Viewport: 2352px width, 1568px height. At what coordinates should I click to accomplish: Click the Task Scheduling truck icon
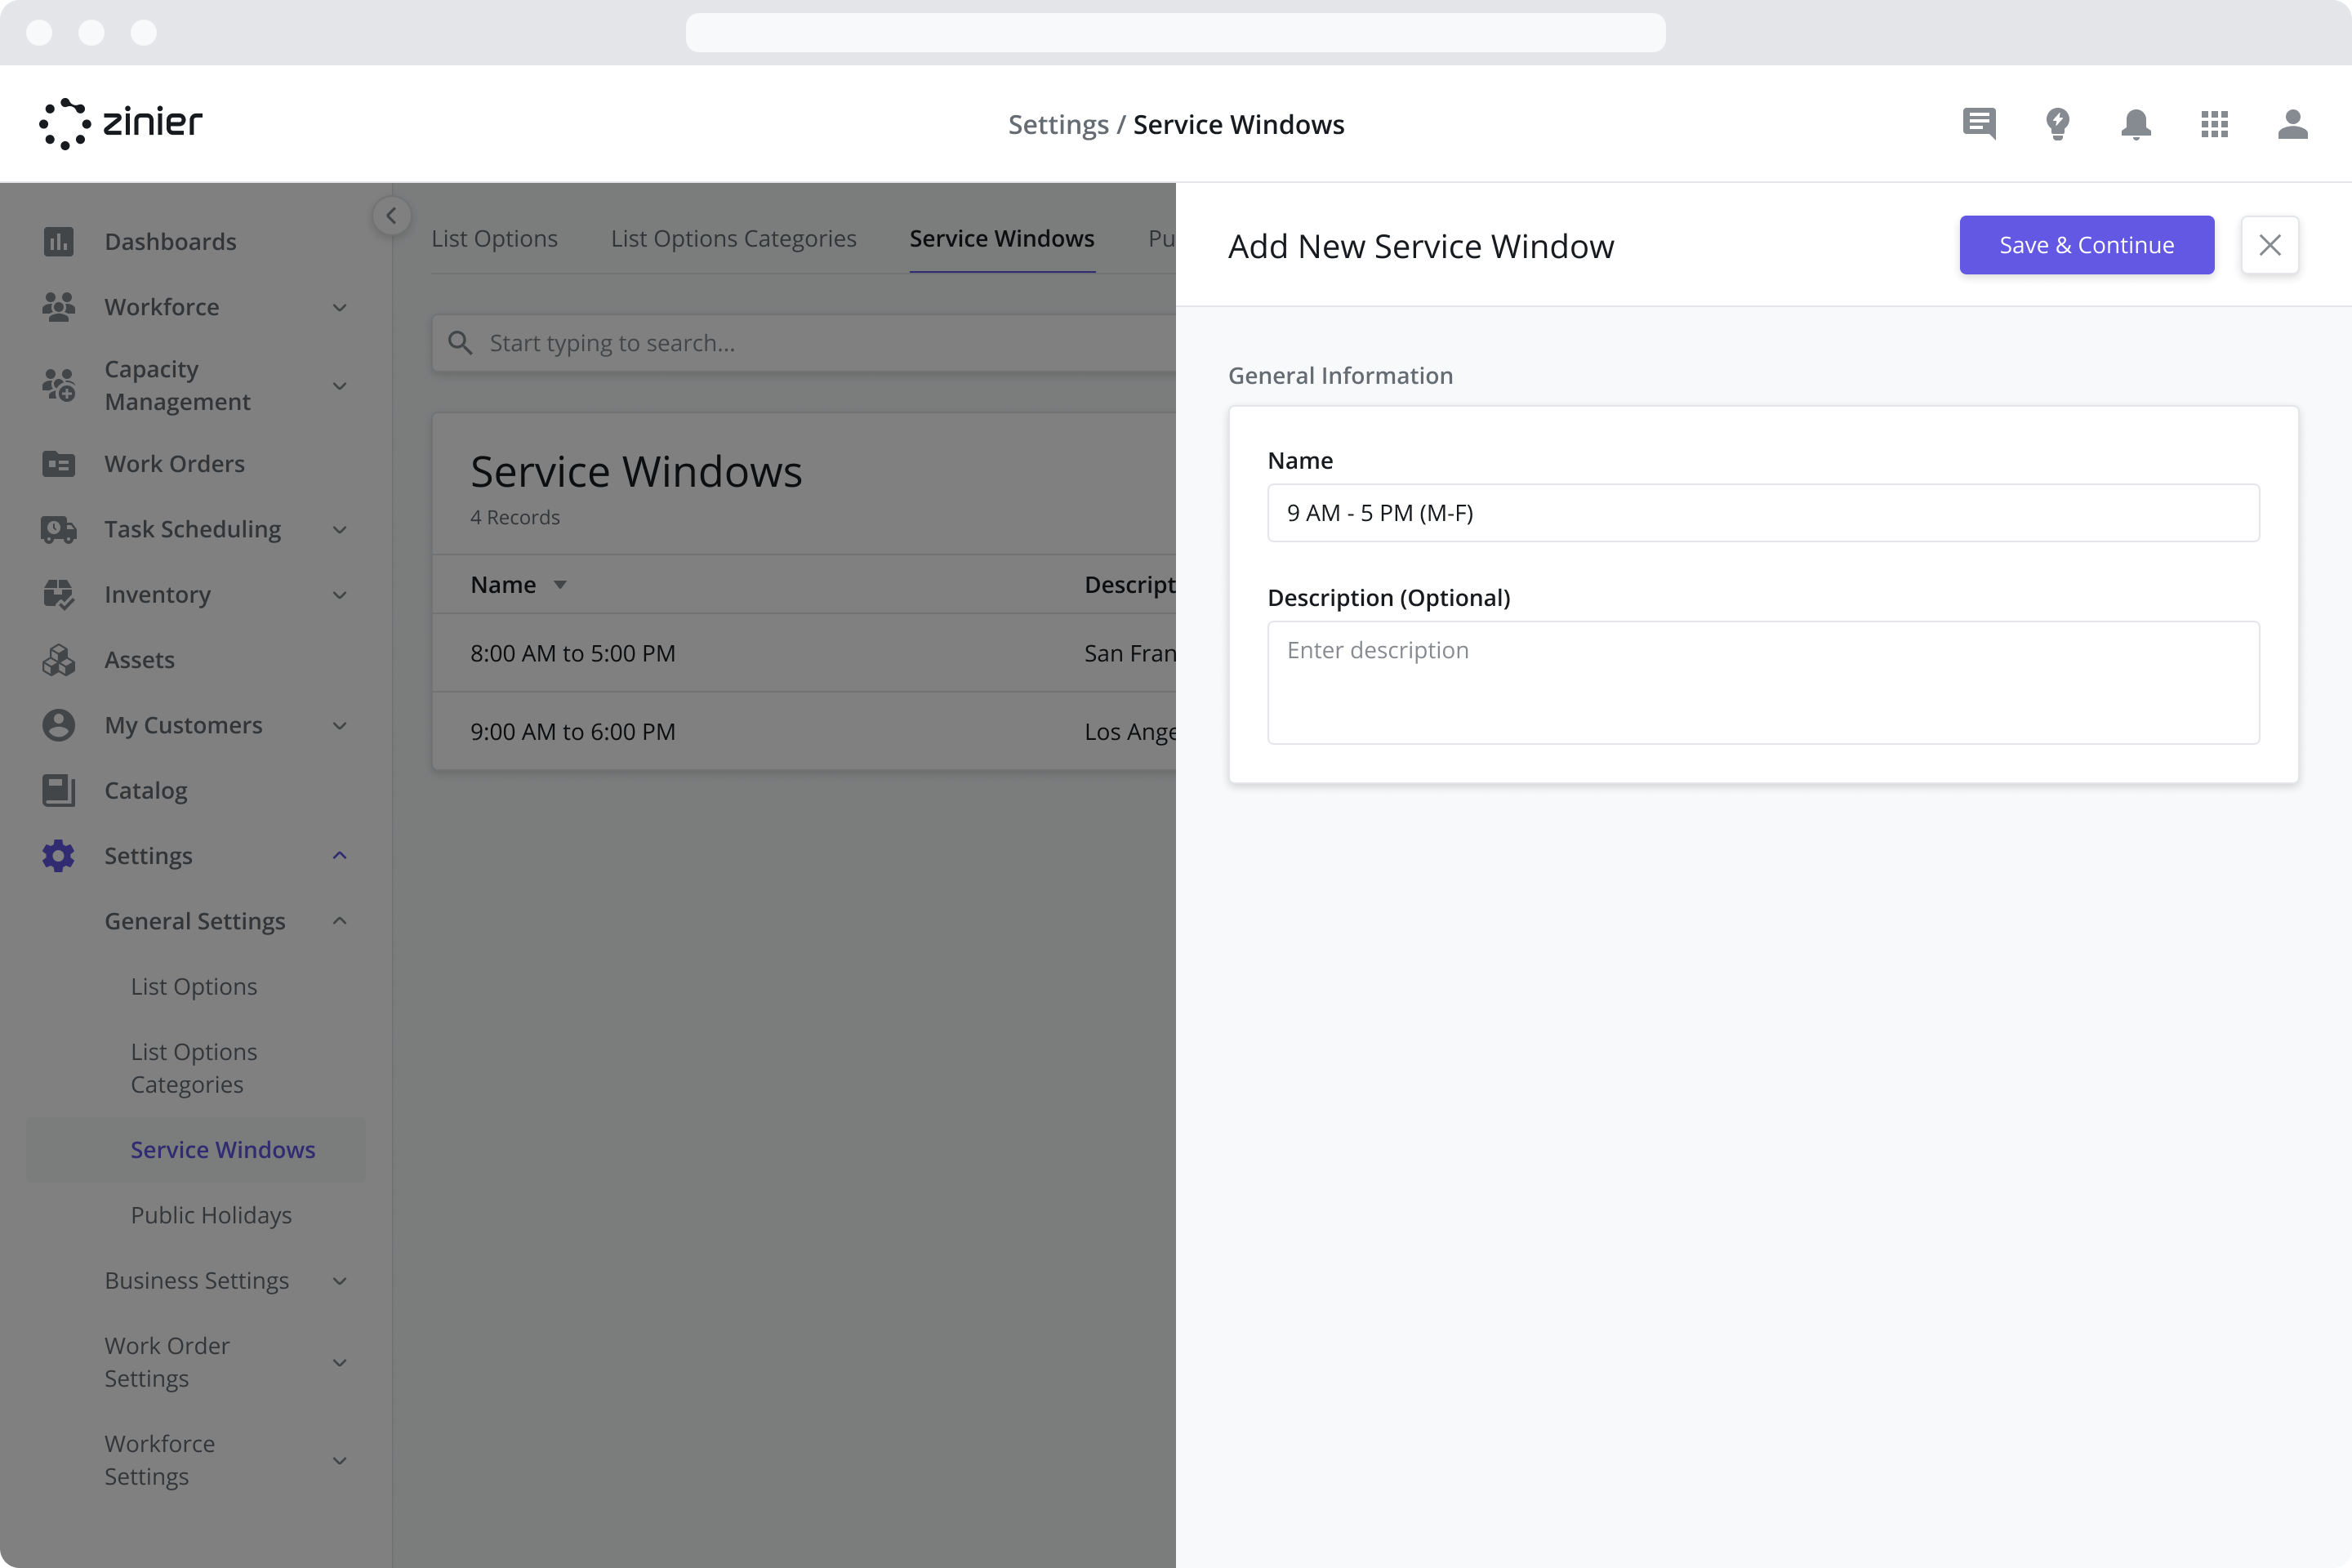click(x=58, y=529)
